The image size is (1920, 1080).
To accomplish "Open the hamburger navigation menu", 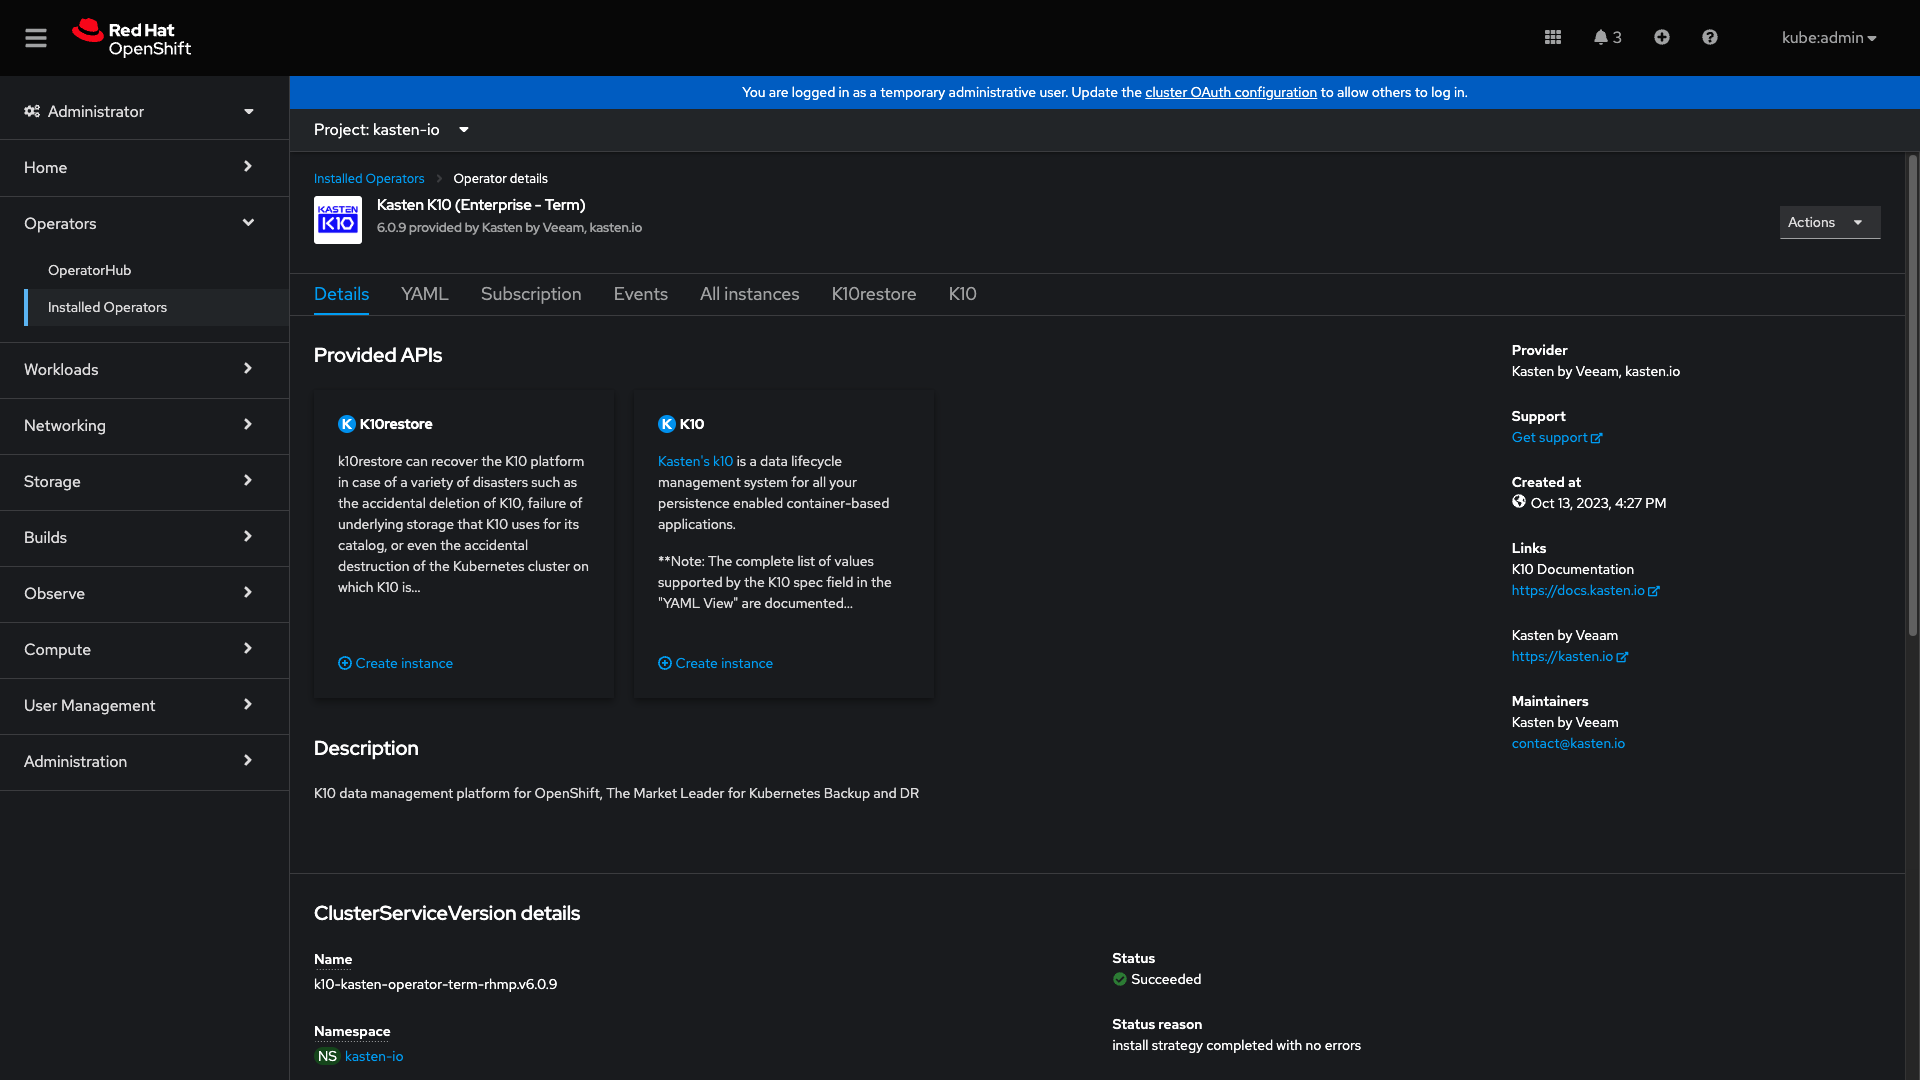I will click(36, 38).
